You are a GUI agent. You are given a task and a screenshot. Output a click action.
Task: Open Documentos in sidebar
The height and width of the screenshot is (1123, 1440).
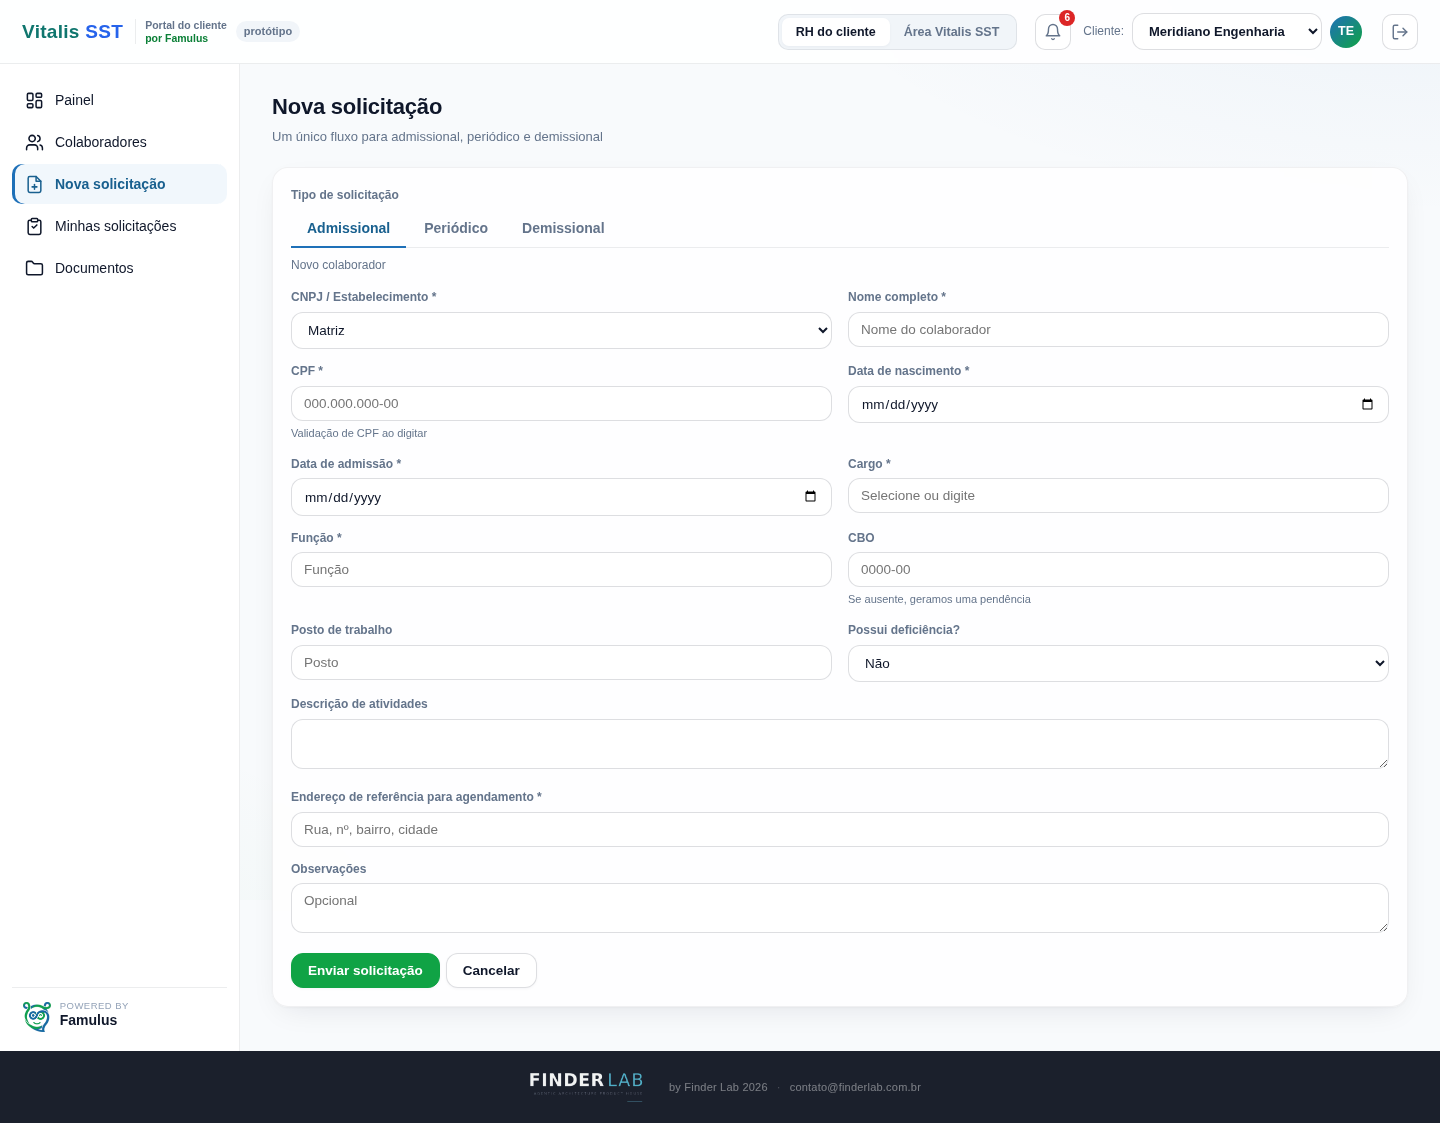[x=120, y=268]
